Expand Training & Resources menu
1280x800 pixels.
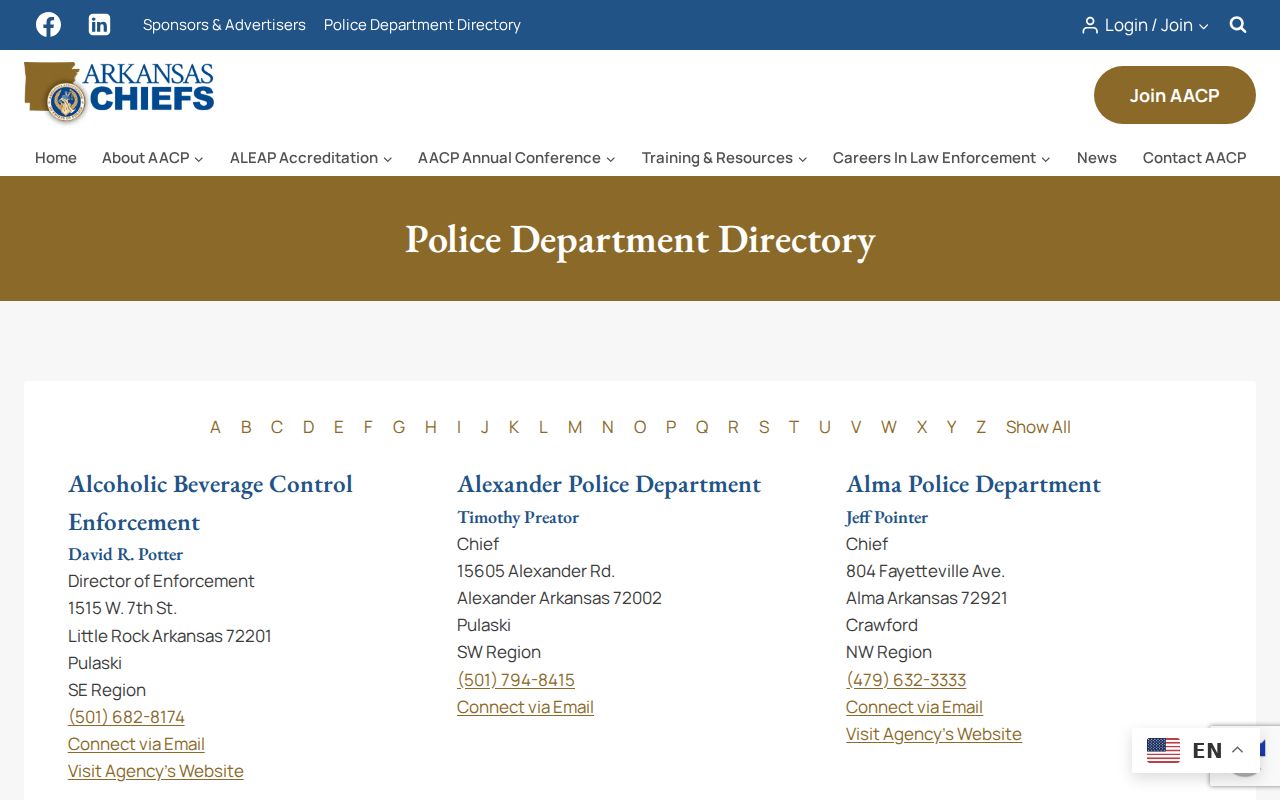(x=724, y=158)
